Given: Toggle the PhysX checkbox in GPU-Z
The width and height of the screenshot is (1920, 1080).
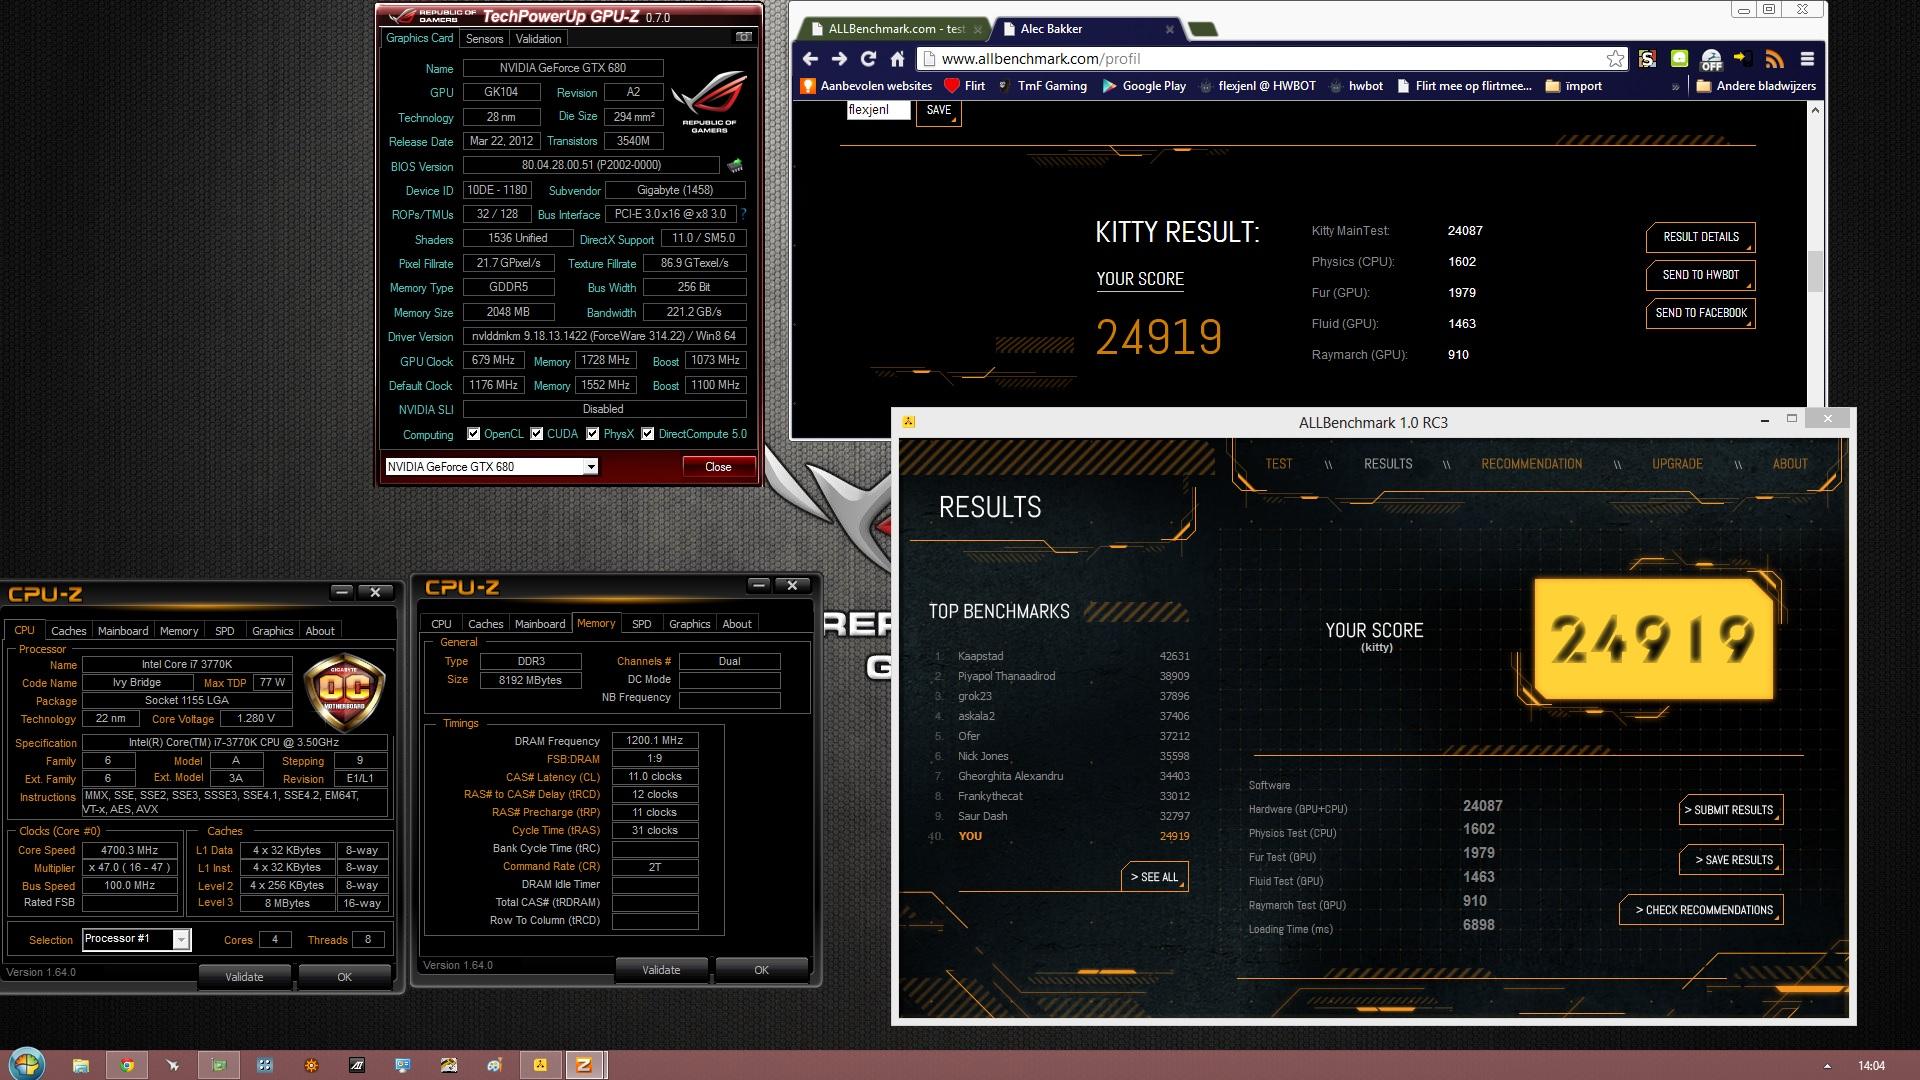Looking at the screenshot, I should 593,434.
